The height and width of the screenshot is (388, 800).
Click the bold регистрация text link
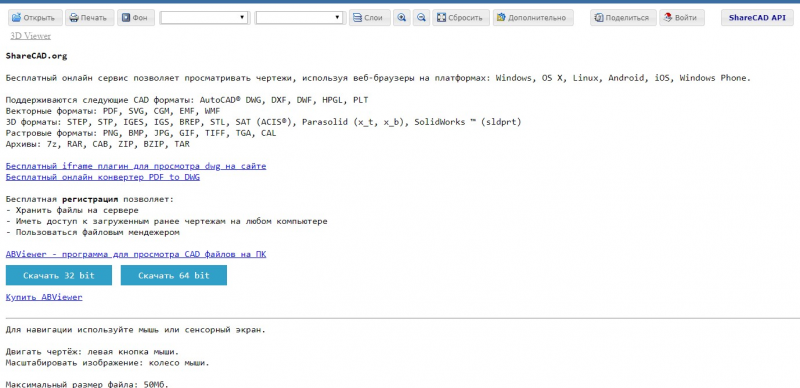click(90, 199)
